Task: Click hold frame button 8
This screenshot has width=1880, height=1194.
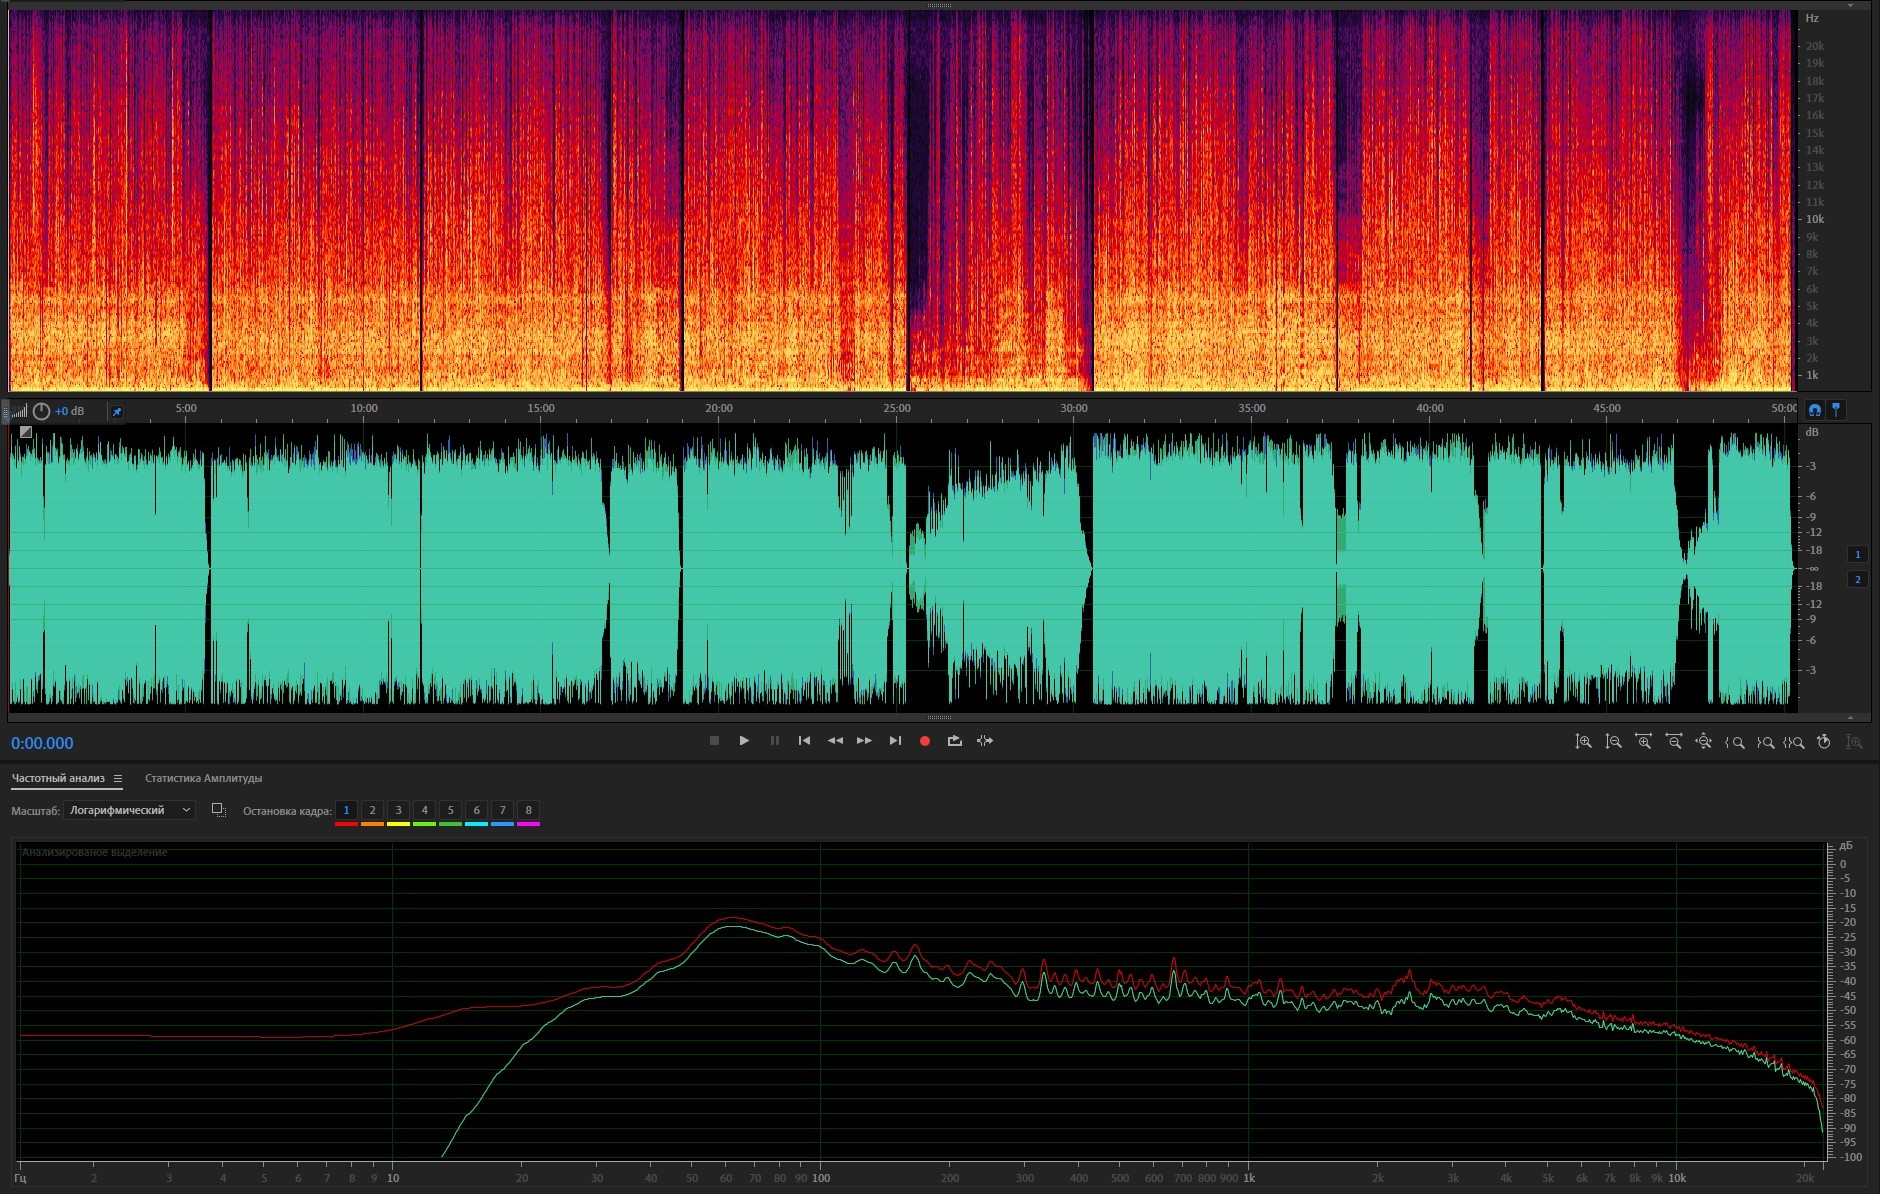Action: pos(528,810)
